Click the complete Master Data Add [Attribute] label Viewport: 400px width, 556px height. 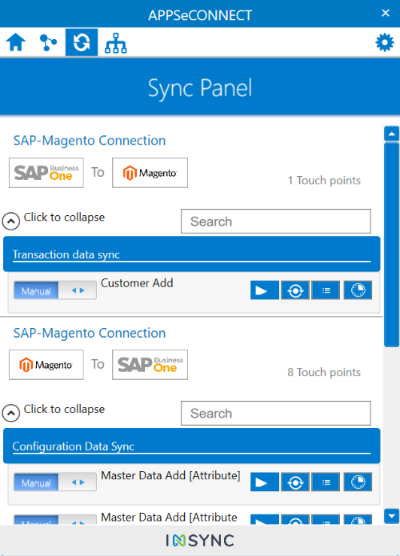point(171,476)
